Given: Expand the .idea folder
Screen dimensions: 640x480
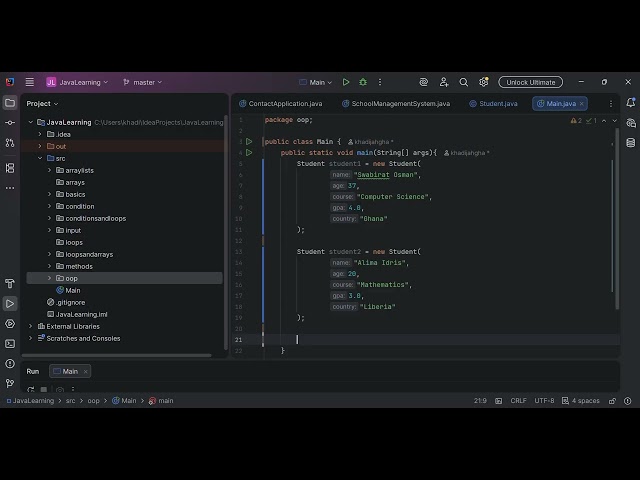Looking at the screenshot, I should pos(40,134).
